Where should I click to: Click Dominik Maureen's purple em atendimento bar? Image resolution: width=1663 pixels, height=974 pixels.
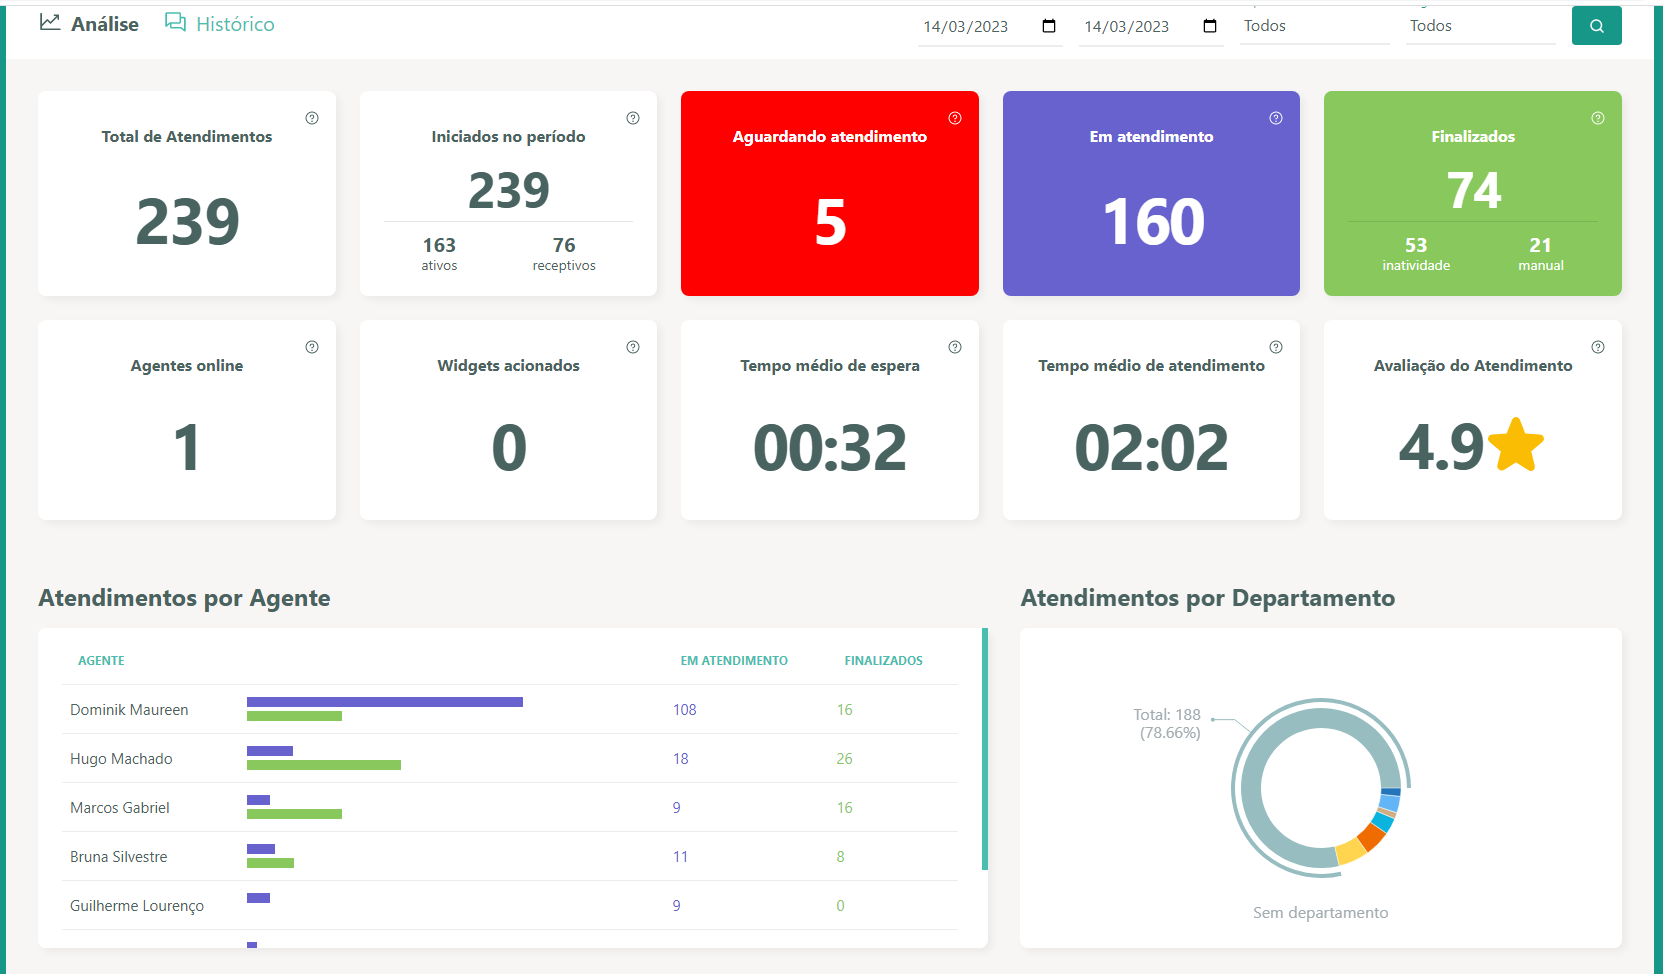click(x=385, y=702)
